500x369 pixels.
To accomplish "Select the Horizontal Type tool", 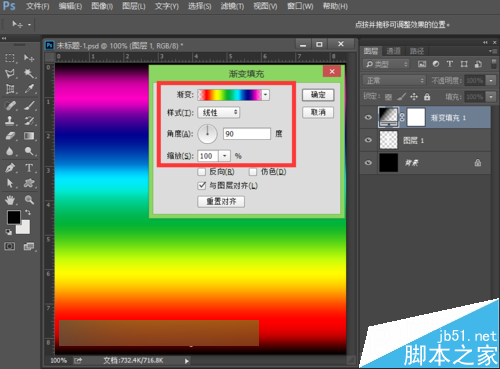I will [29, 168].
